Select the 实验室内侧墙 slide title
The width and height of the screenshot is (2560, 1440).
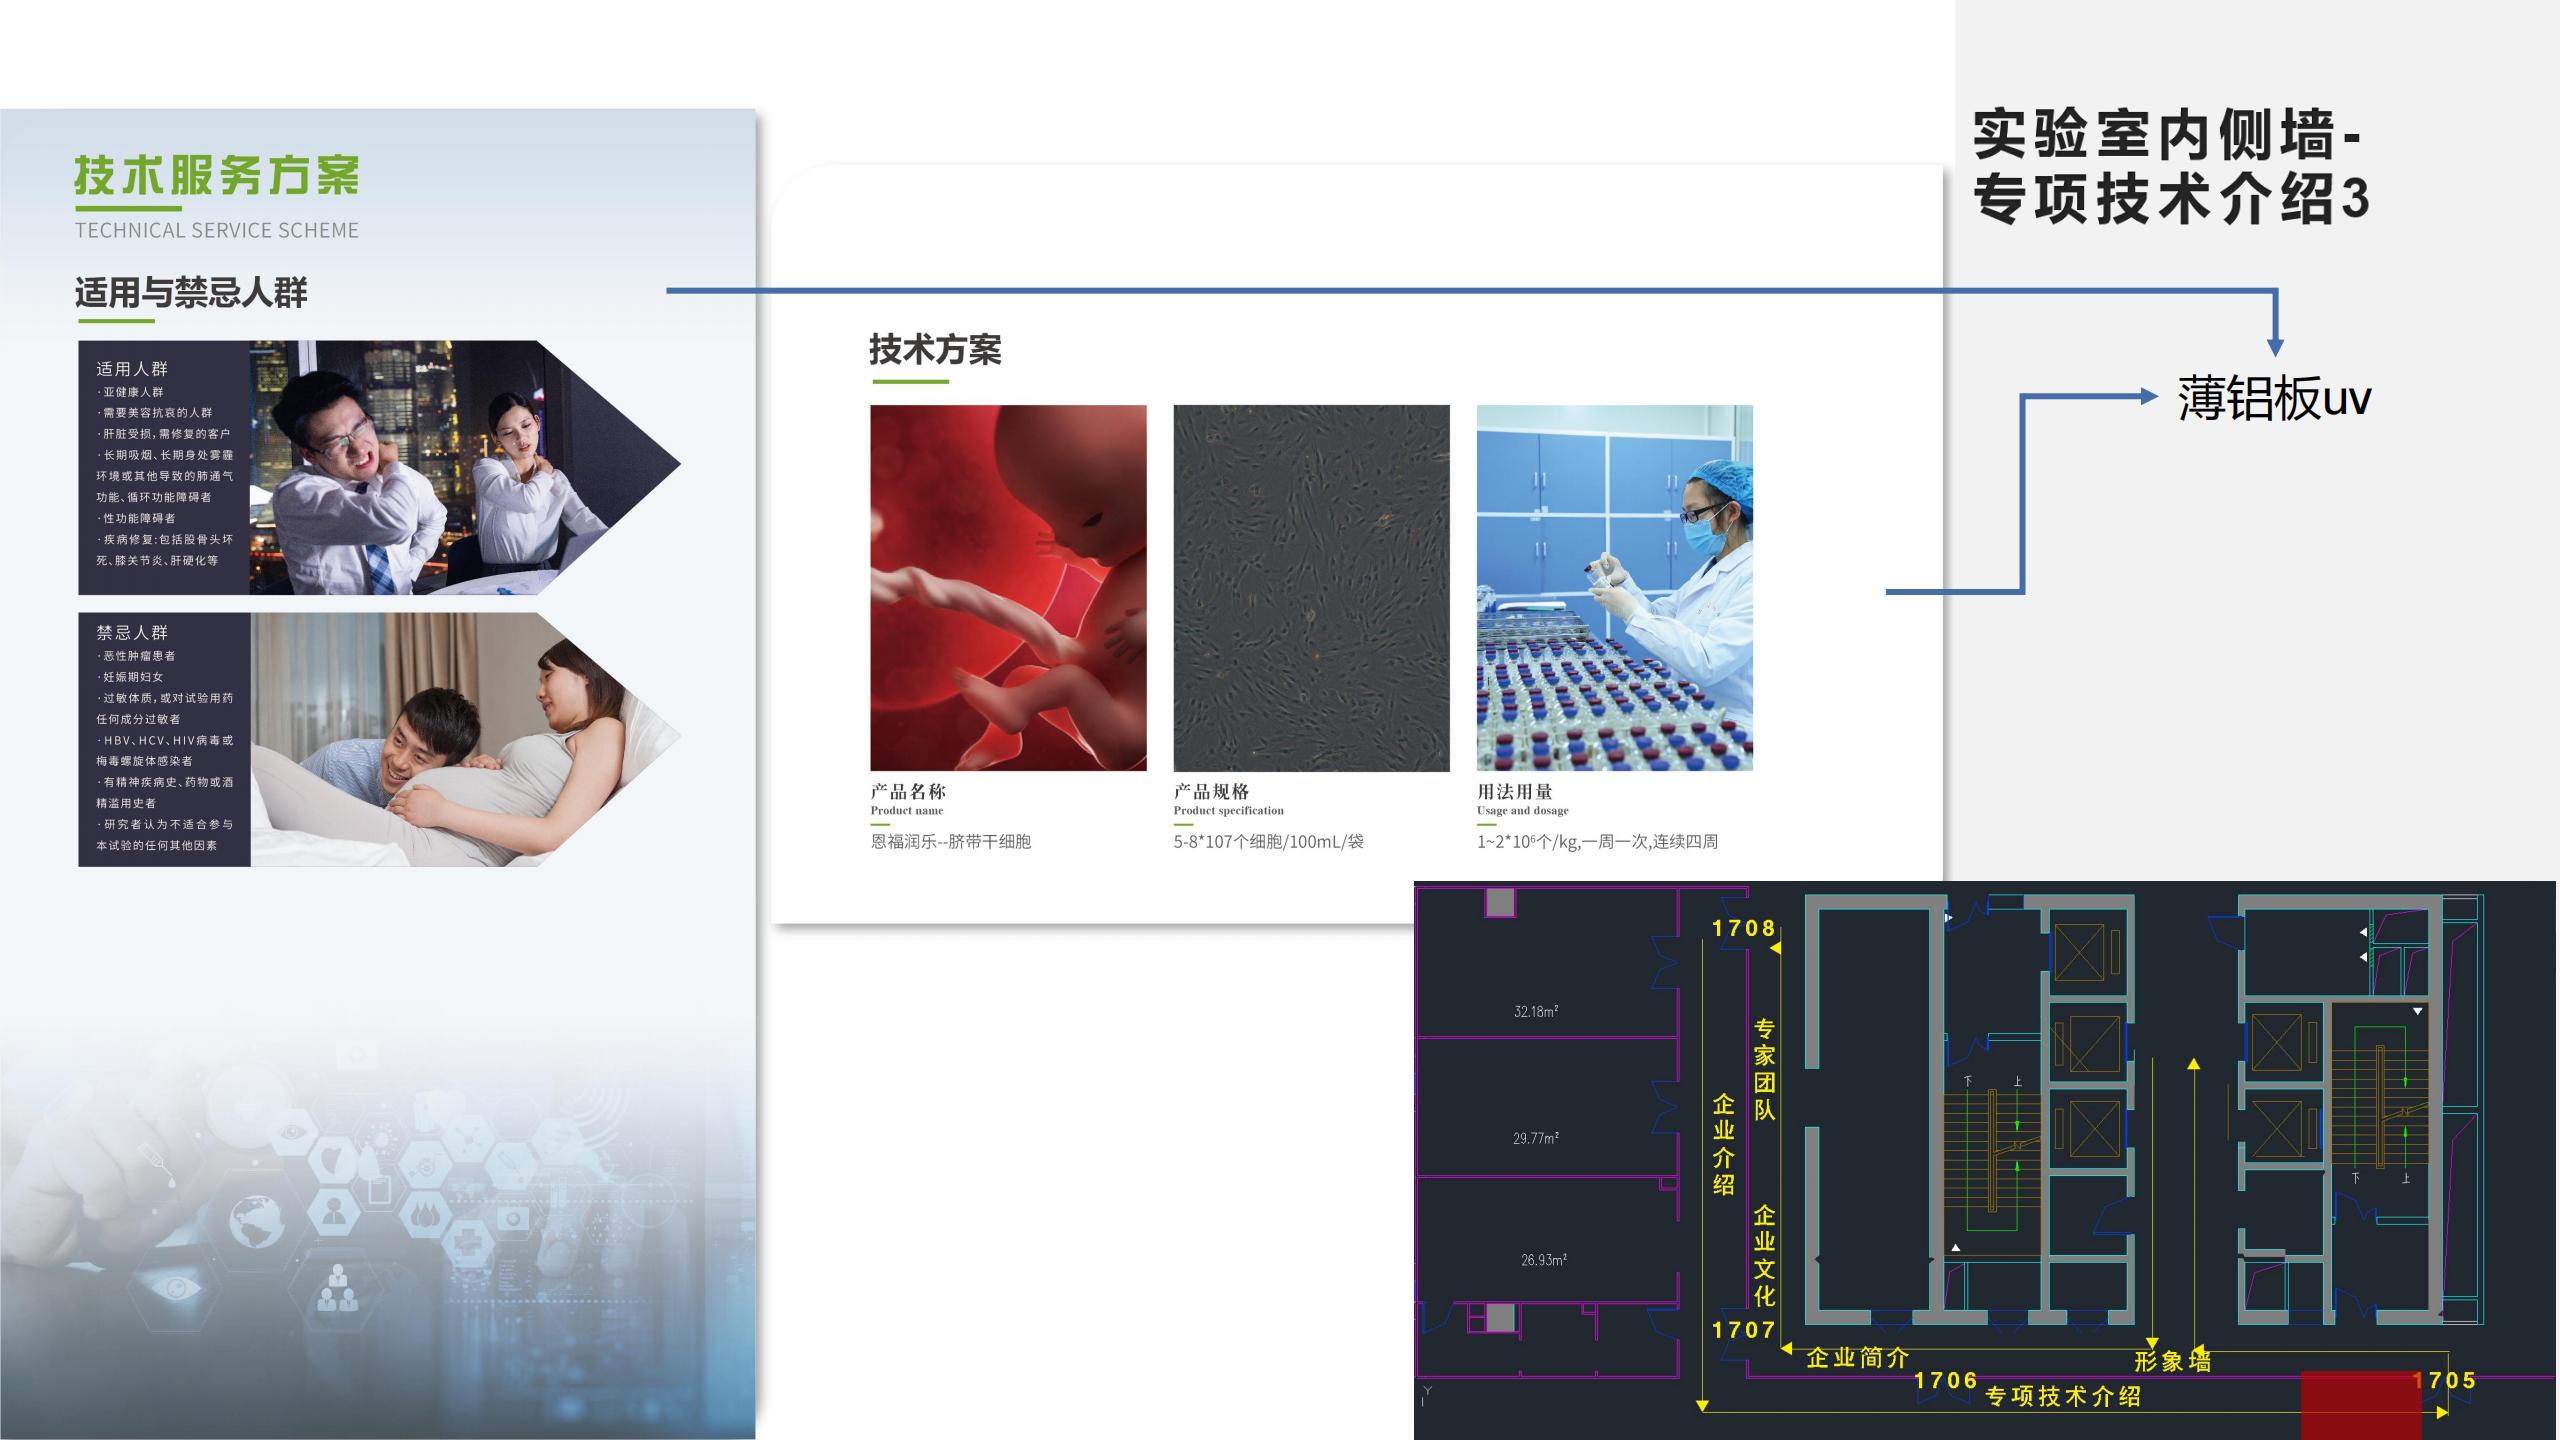coord(2170,166)
